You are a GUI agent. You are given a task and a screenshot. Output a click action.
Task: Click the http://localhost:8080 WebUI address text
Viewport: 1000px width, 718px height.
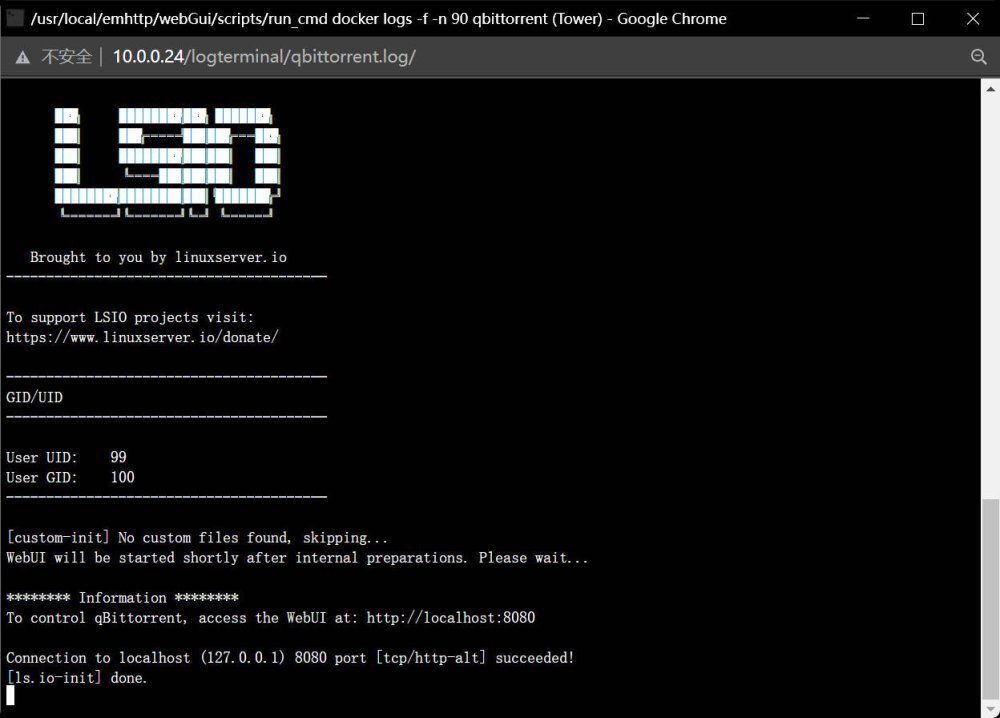tap(450, 617)
